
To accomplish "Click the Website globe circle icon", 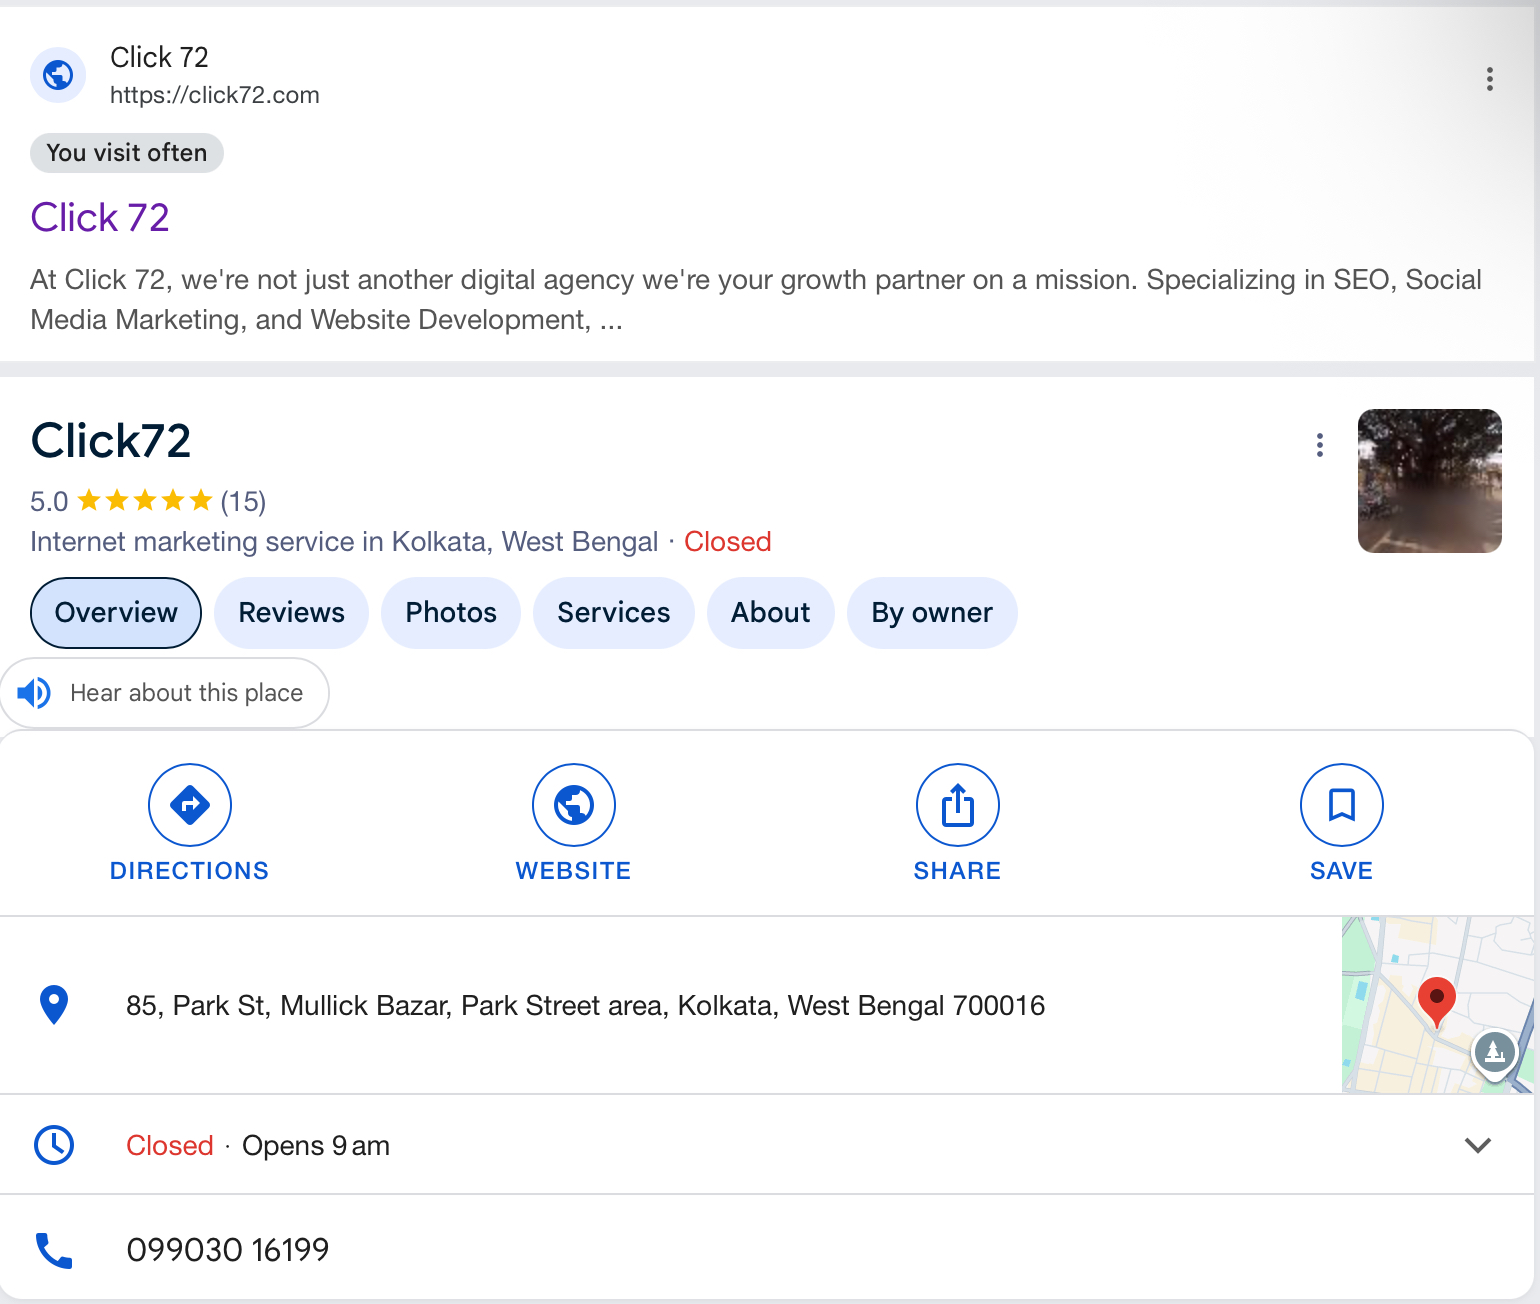I will pos(574,805).
